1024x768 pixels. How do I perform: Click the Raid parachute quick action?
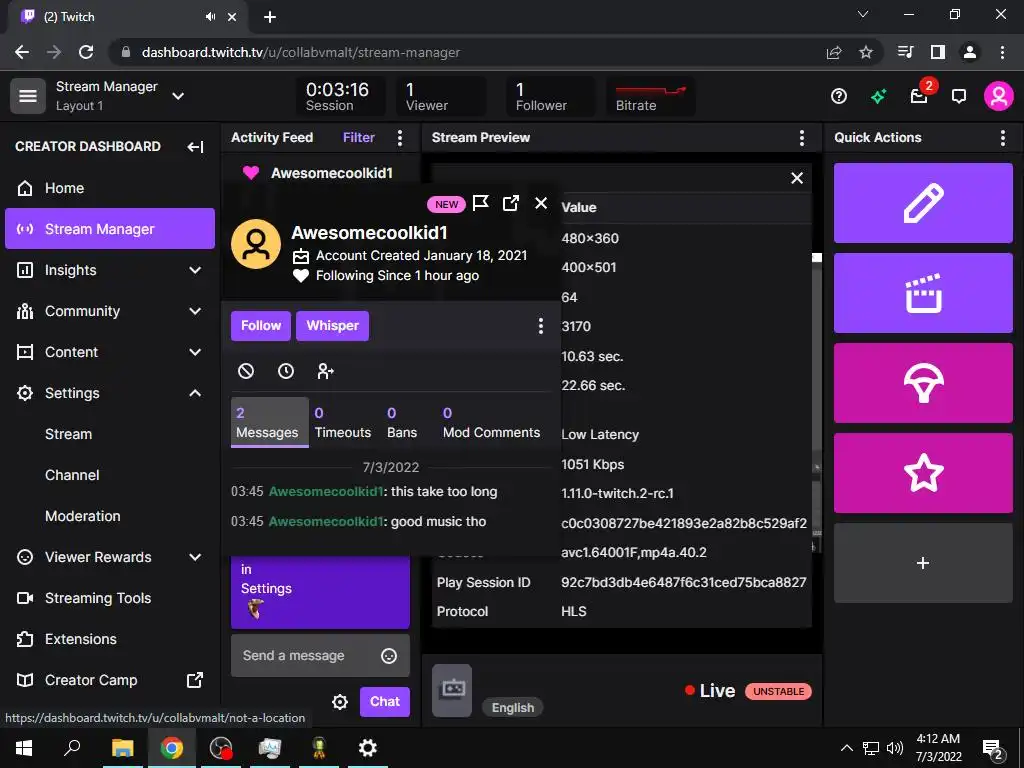(x=923, y=383)
